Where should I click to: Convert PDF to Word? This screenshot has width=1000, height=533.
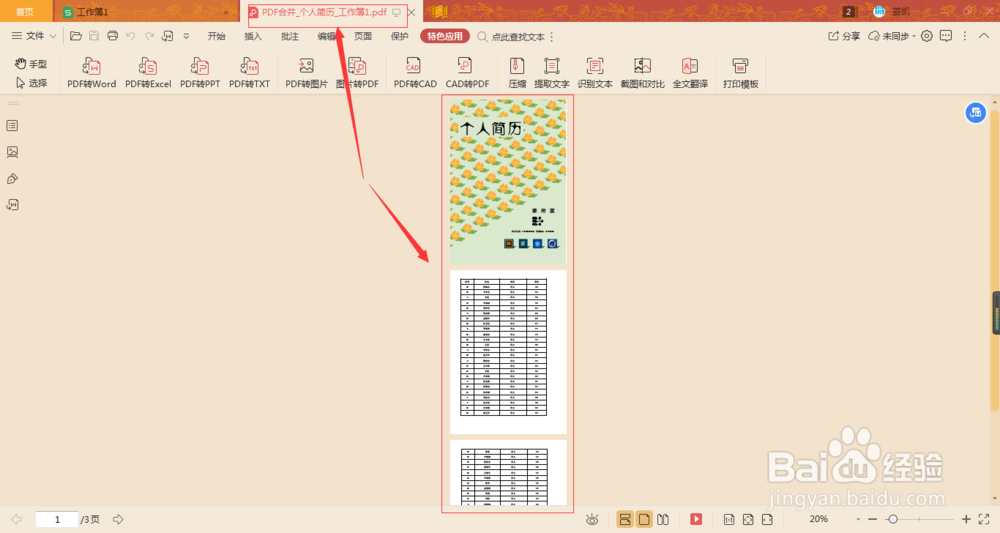92,73
